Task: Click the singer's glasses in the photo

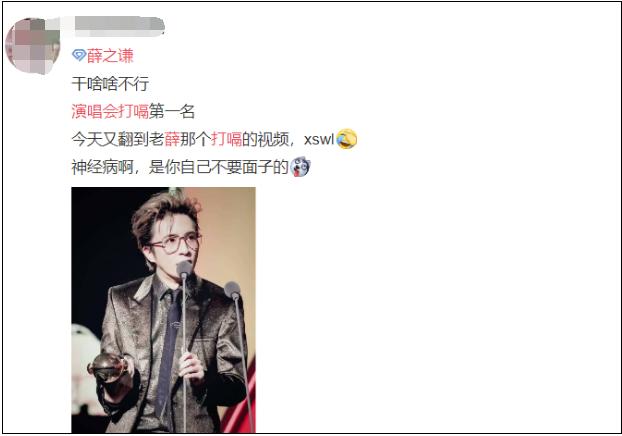Action: (x=176, y=242)
